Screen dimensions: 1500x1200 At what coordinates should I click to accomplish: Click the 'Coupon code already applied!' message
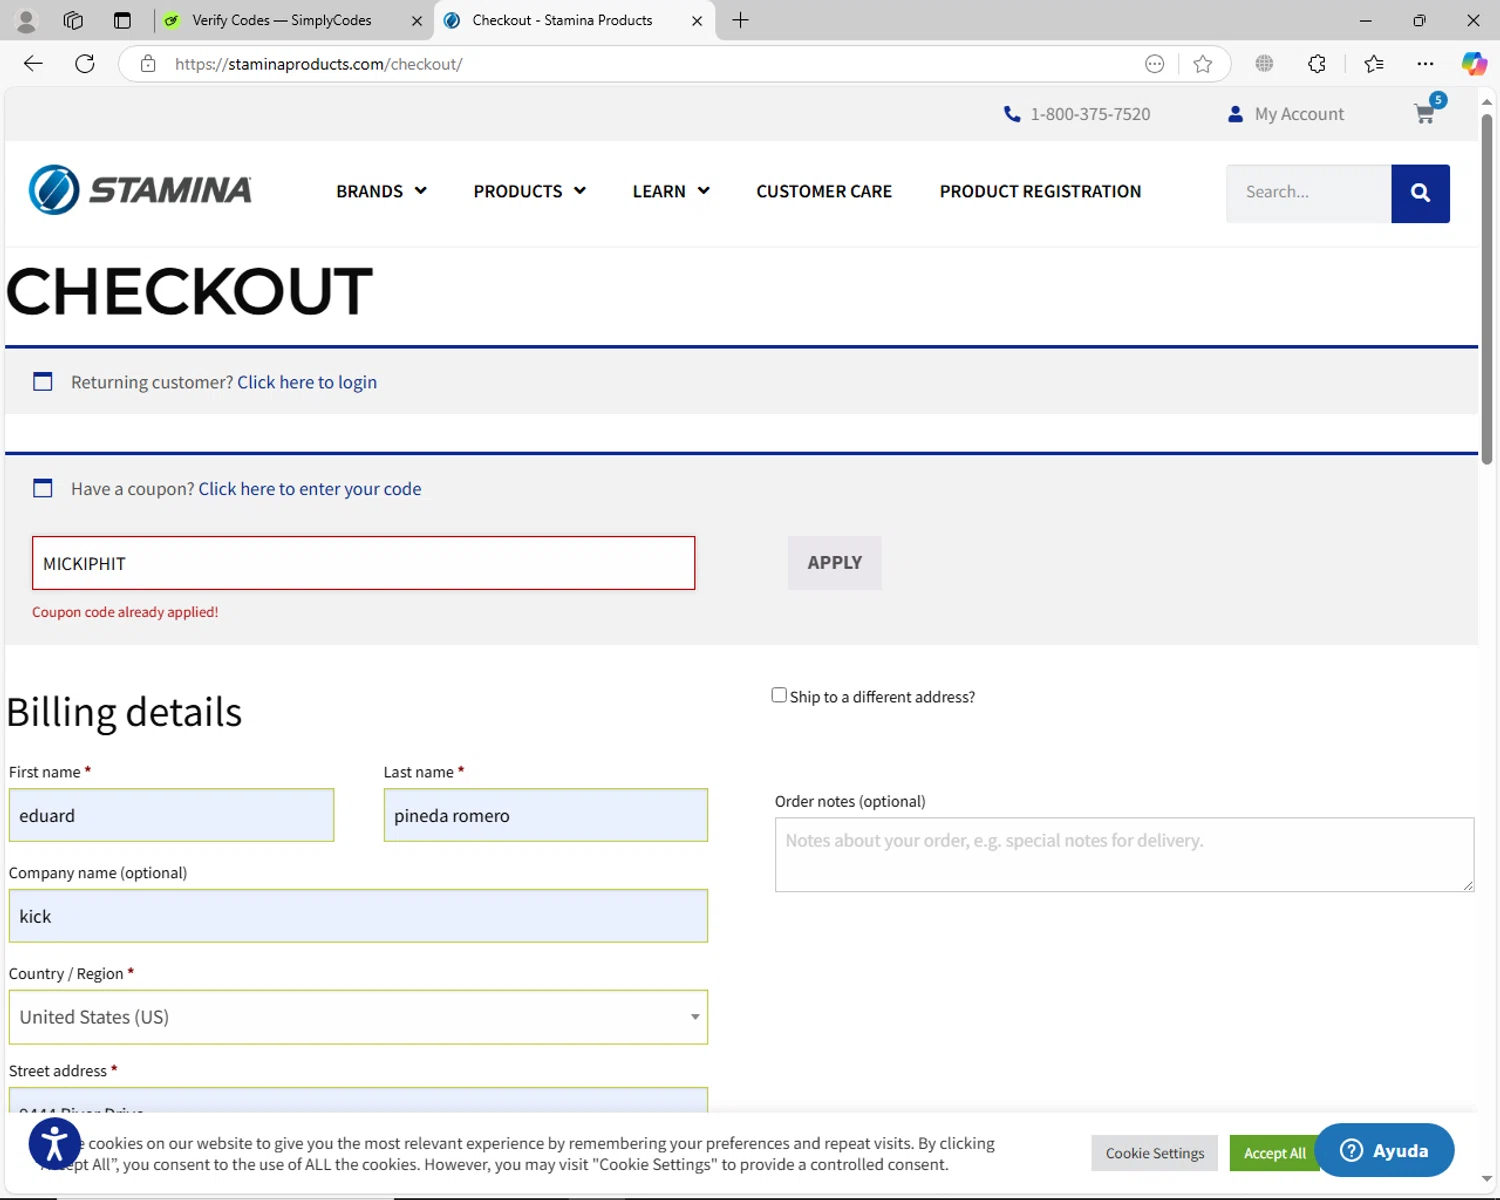(125, 612)
